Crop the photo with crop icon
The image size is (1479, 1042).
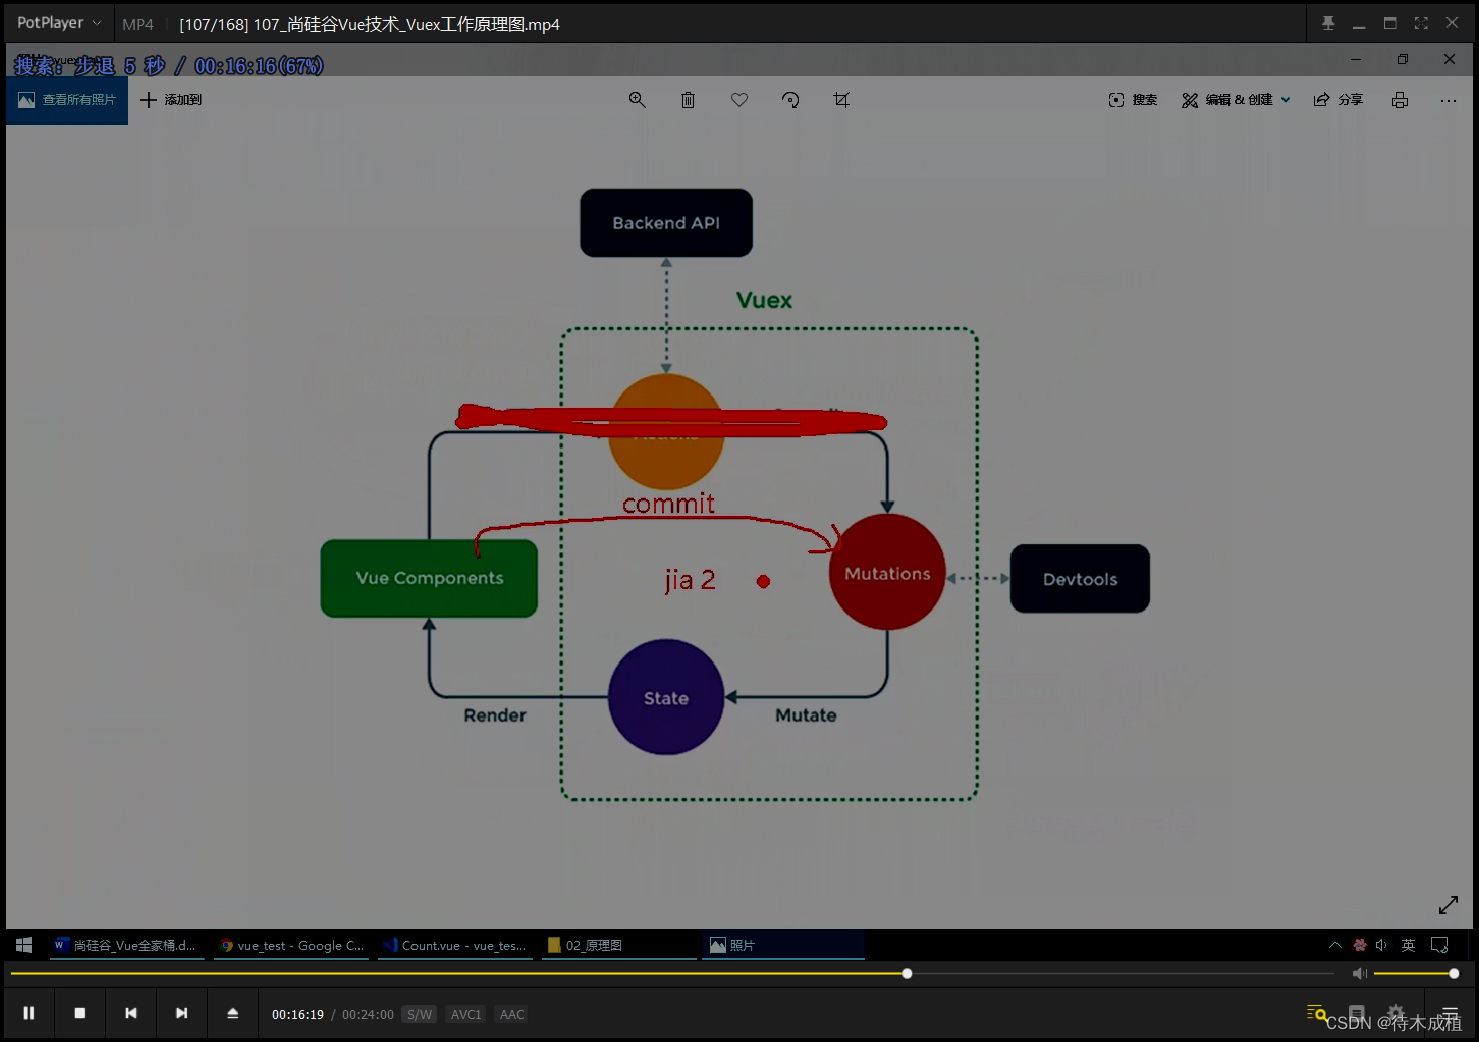click(x=842, y=100)
